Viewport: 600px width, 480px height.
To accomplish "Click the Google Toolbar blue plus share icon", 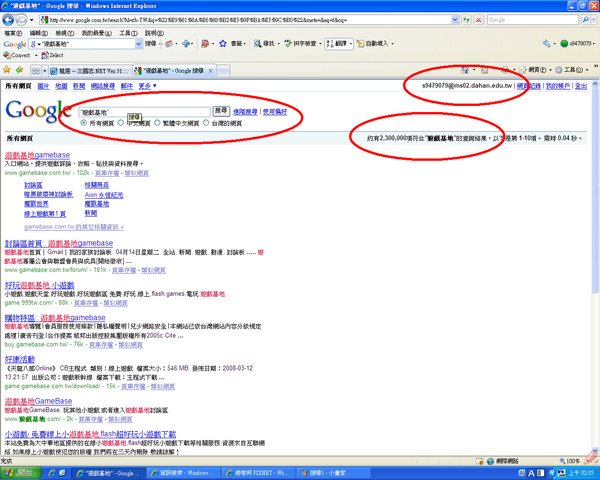I will tap(186, 44).
